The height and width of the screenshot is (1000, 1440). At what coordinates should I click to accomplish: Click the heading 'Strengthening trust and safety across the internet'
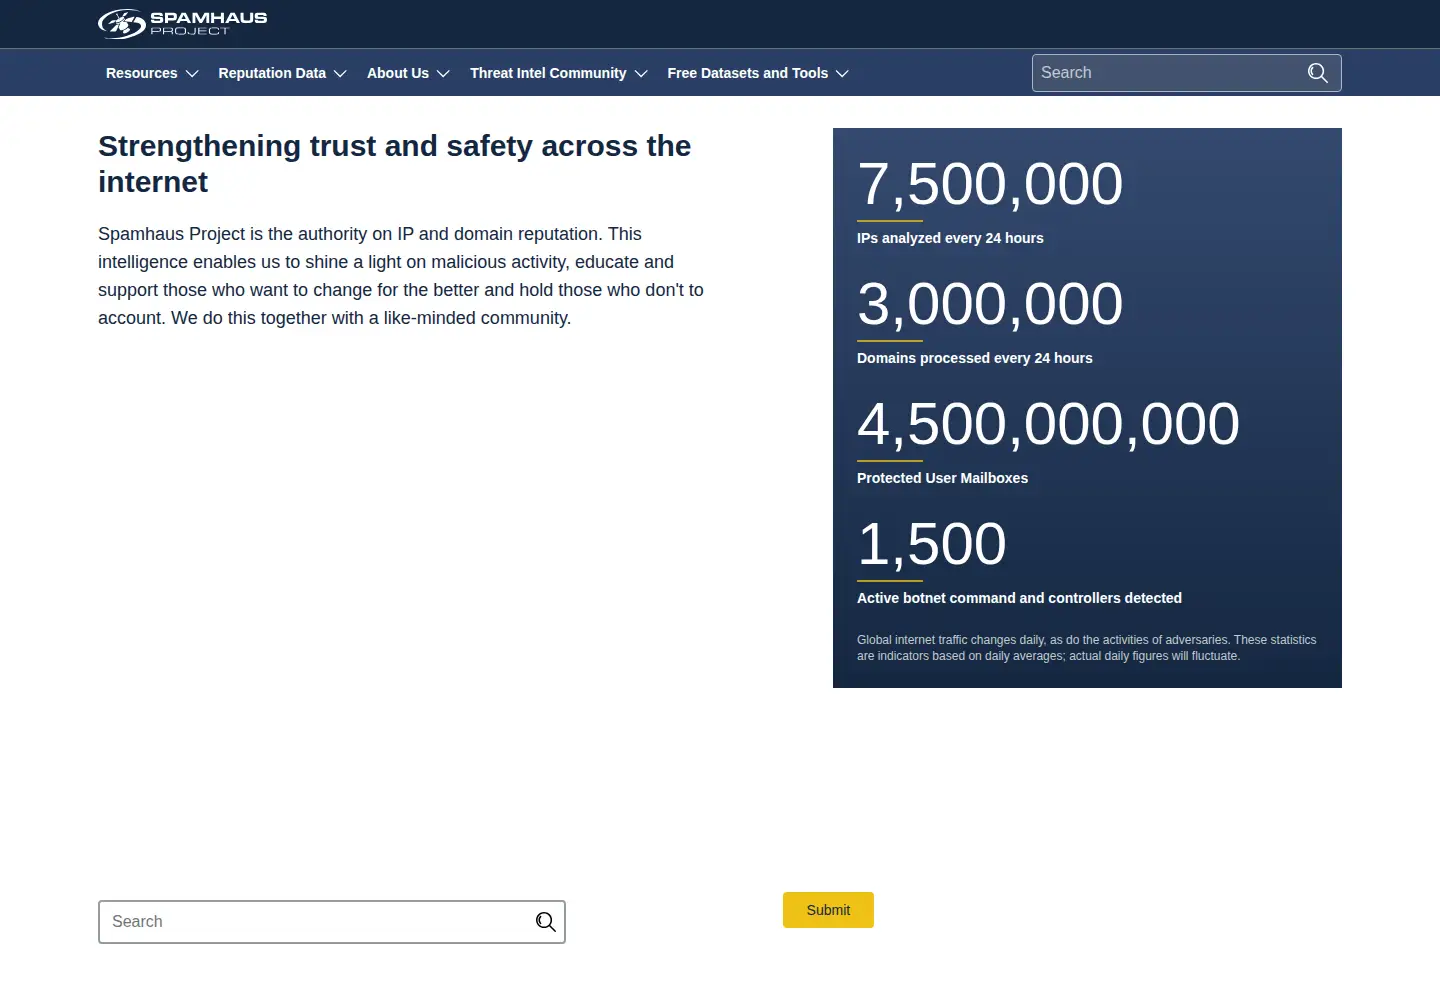pos(395,164)
